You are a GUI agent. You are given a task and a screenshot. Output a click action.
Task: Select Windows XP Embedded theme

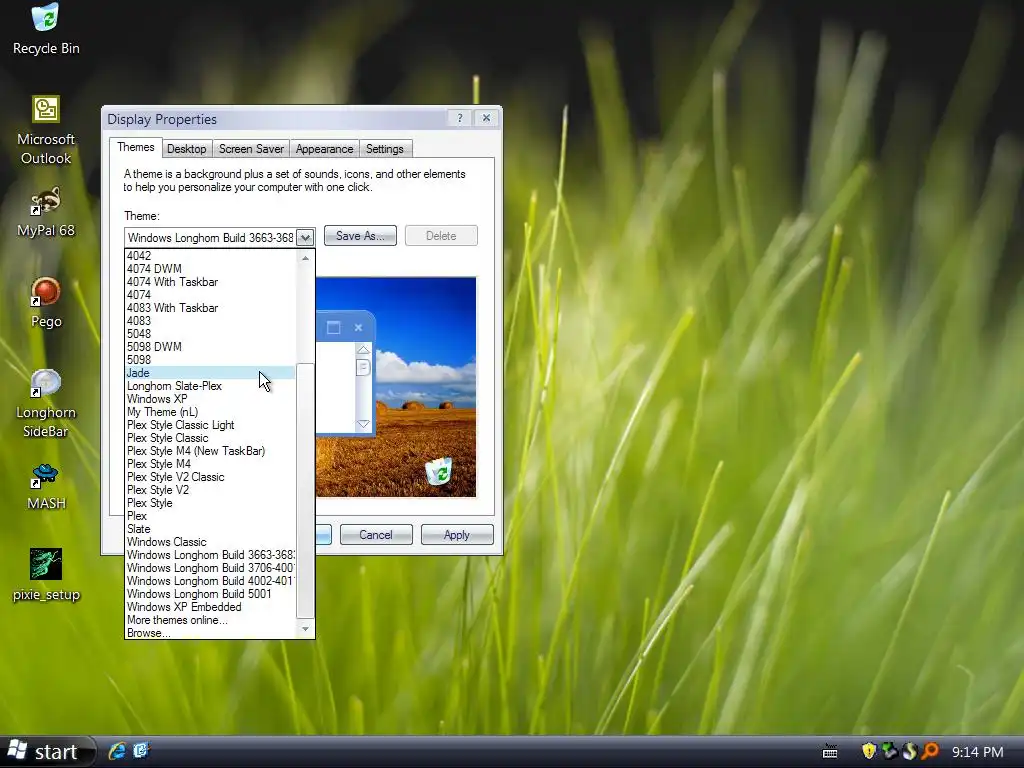click(210, 607)
